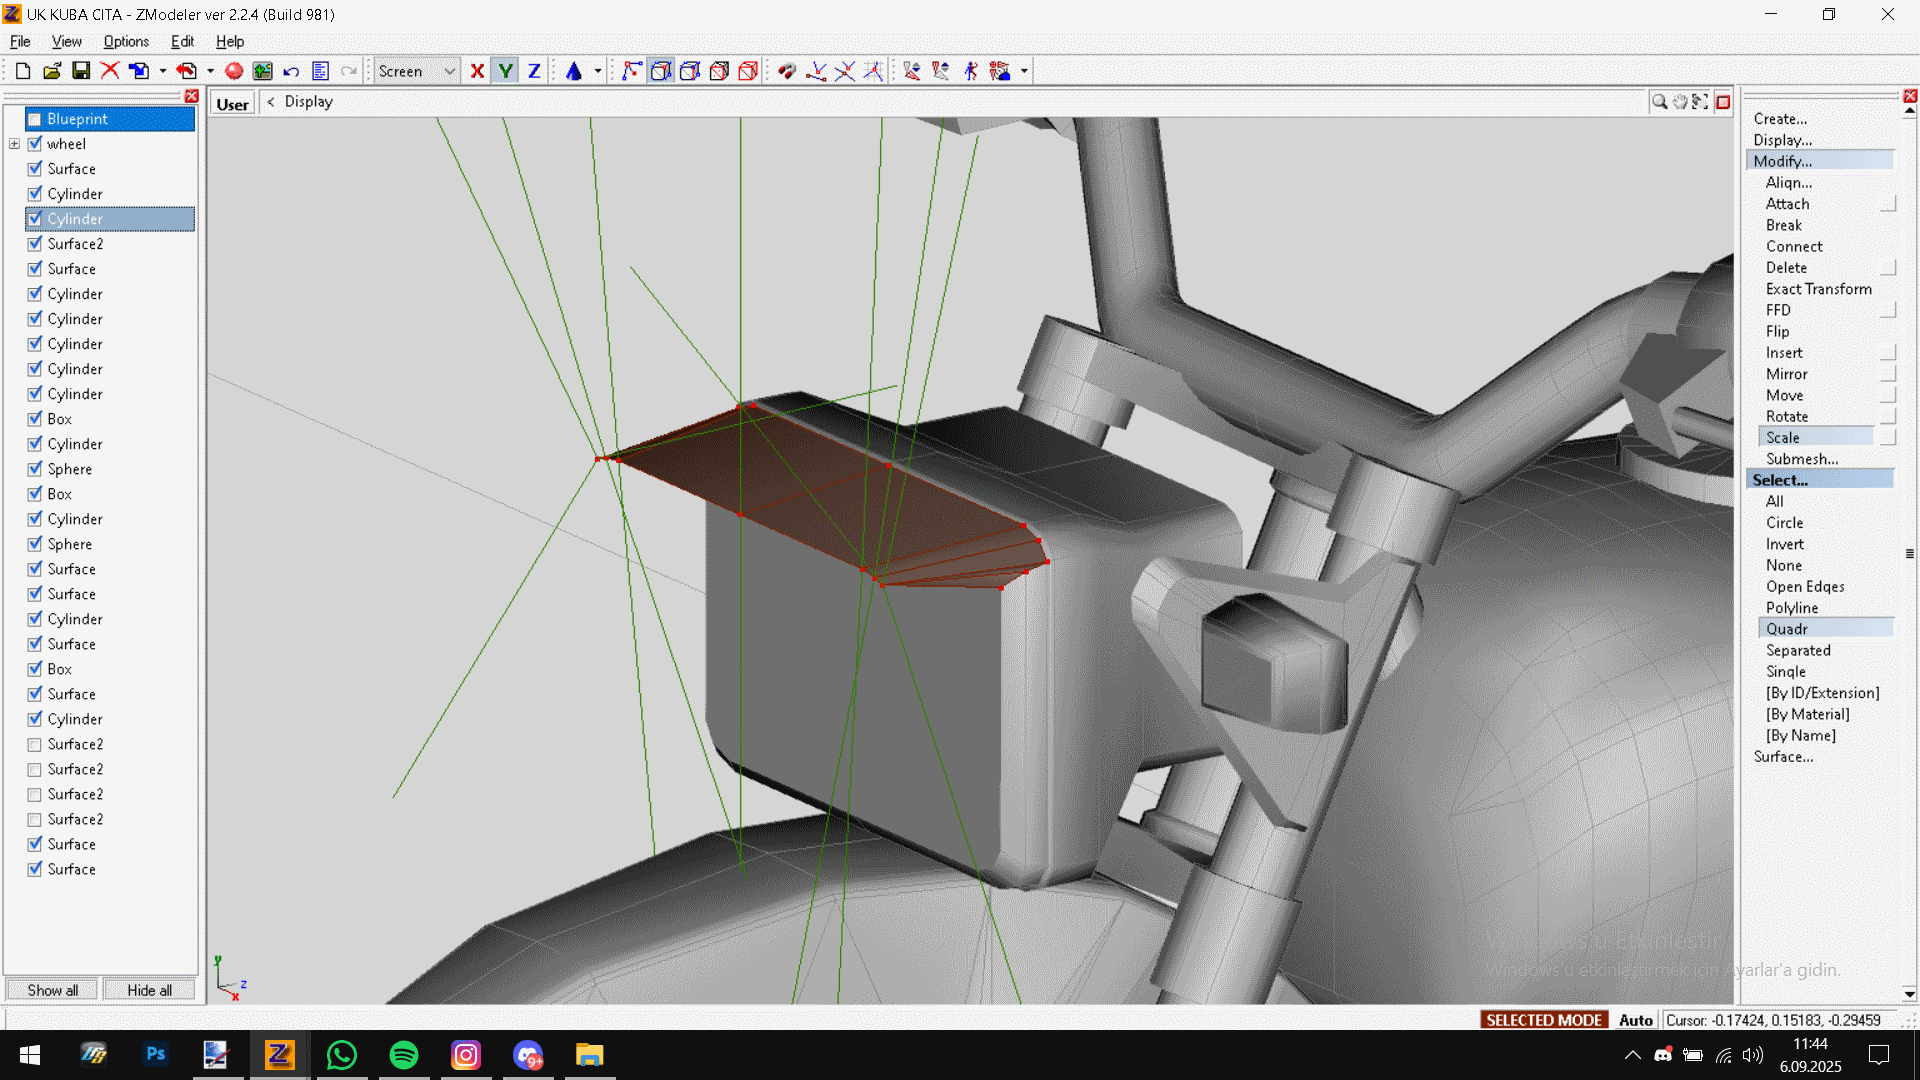
Task: Check the first unchecked Surface2 checkbox
Action: pyautogui.click(x=35, y=745)
